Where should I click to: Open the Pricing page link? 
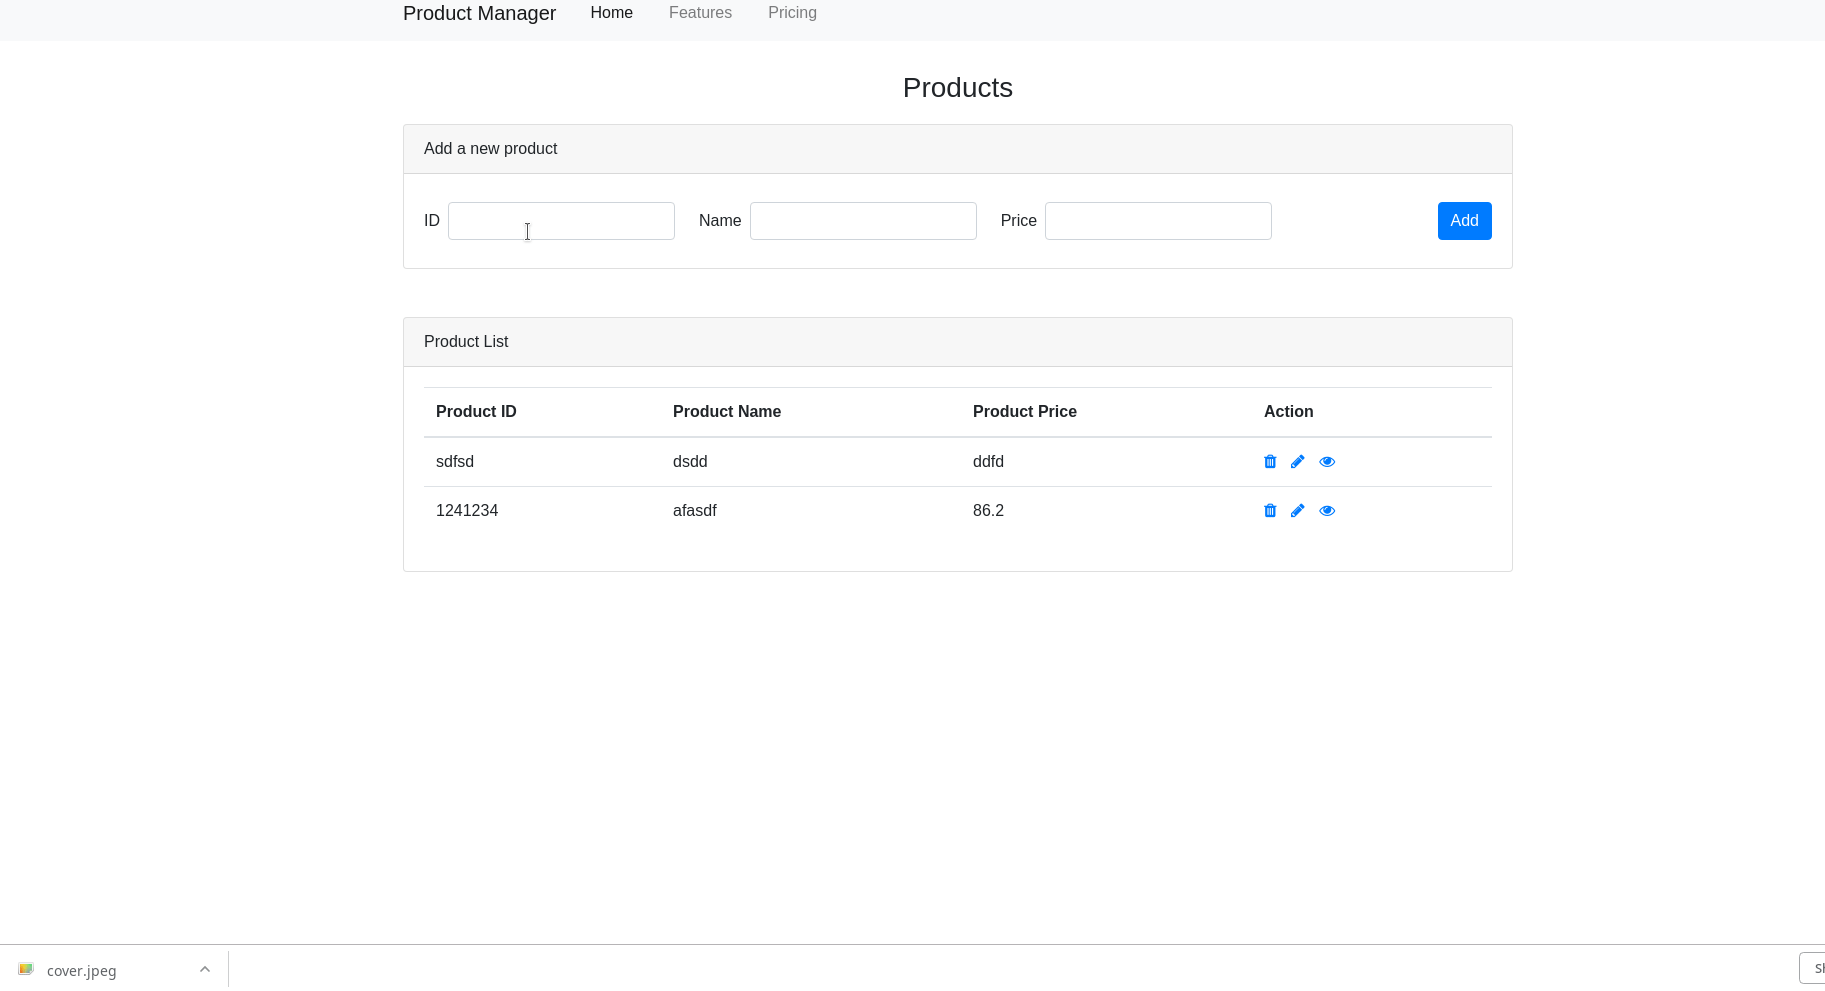point(792,13)
